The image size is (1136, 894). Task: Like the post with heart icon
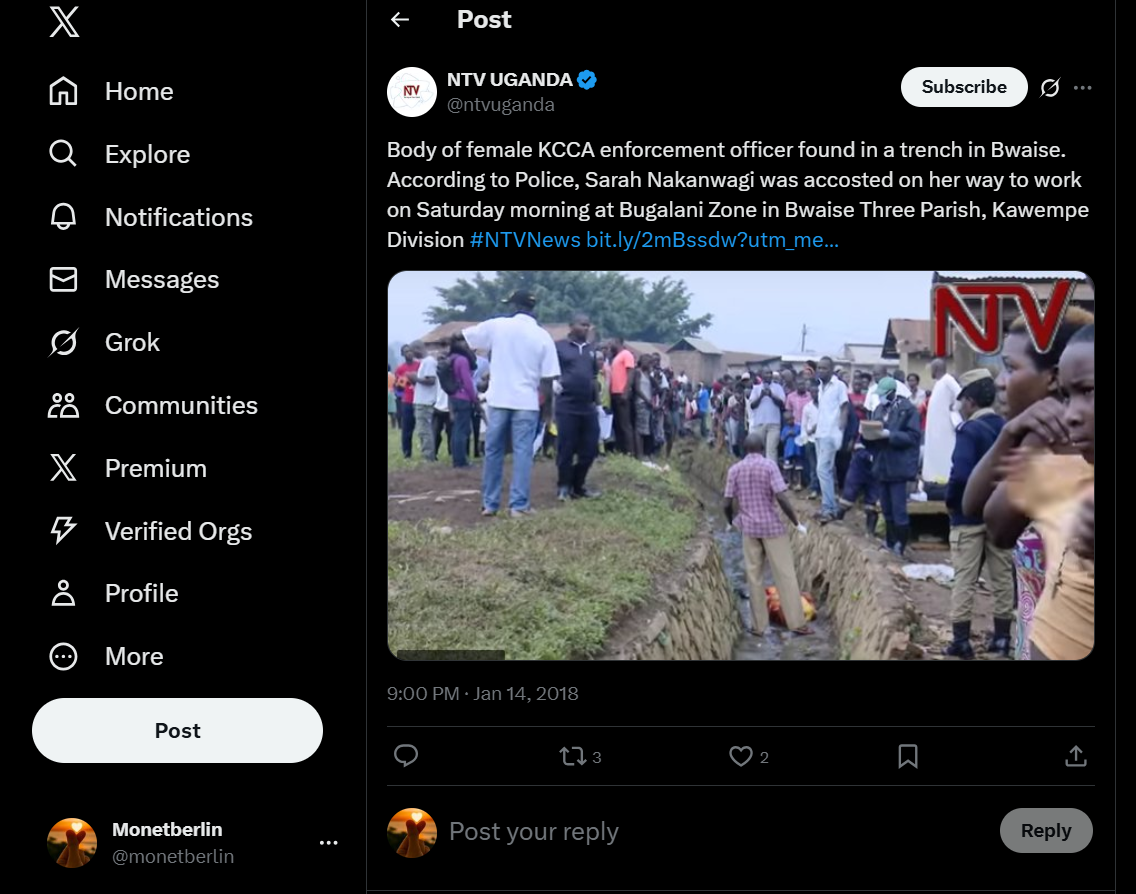(740, 756)
